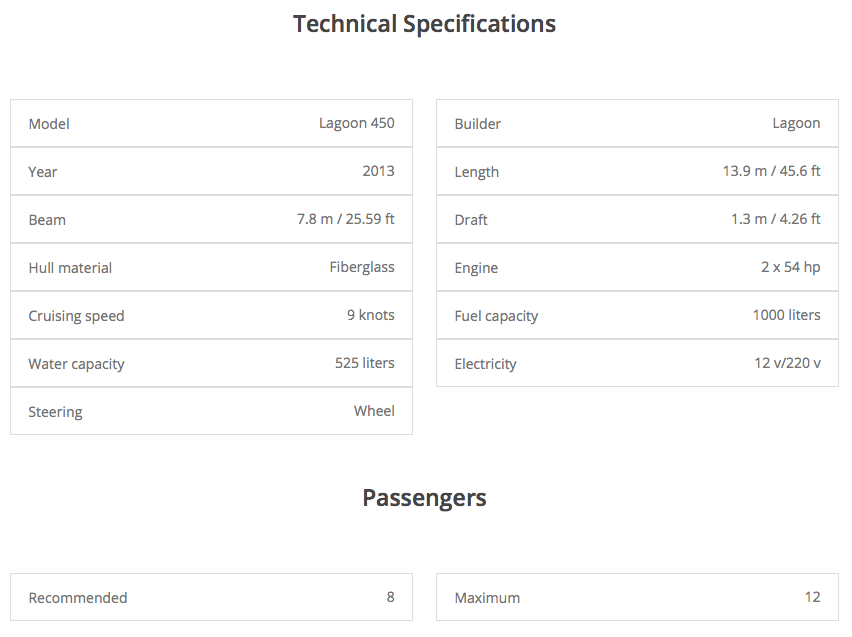The image size is (852, 637).
Task: Click the Length 13.9 m row
Action: coord(637,172)
